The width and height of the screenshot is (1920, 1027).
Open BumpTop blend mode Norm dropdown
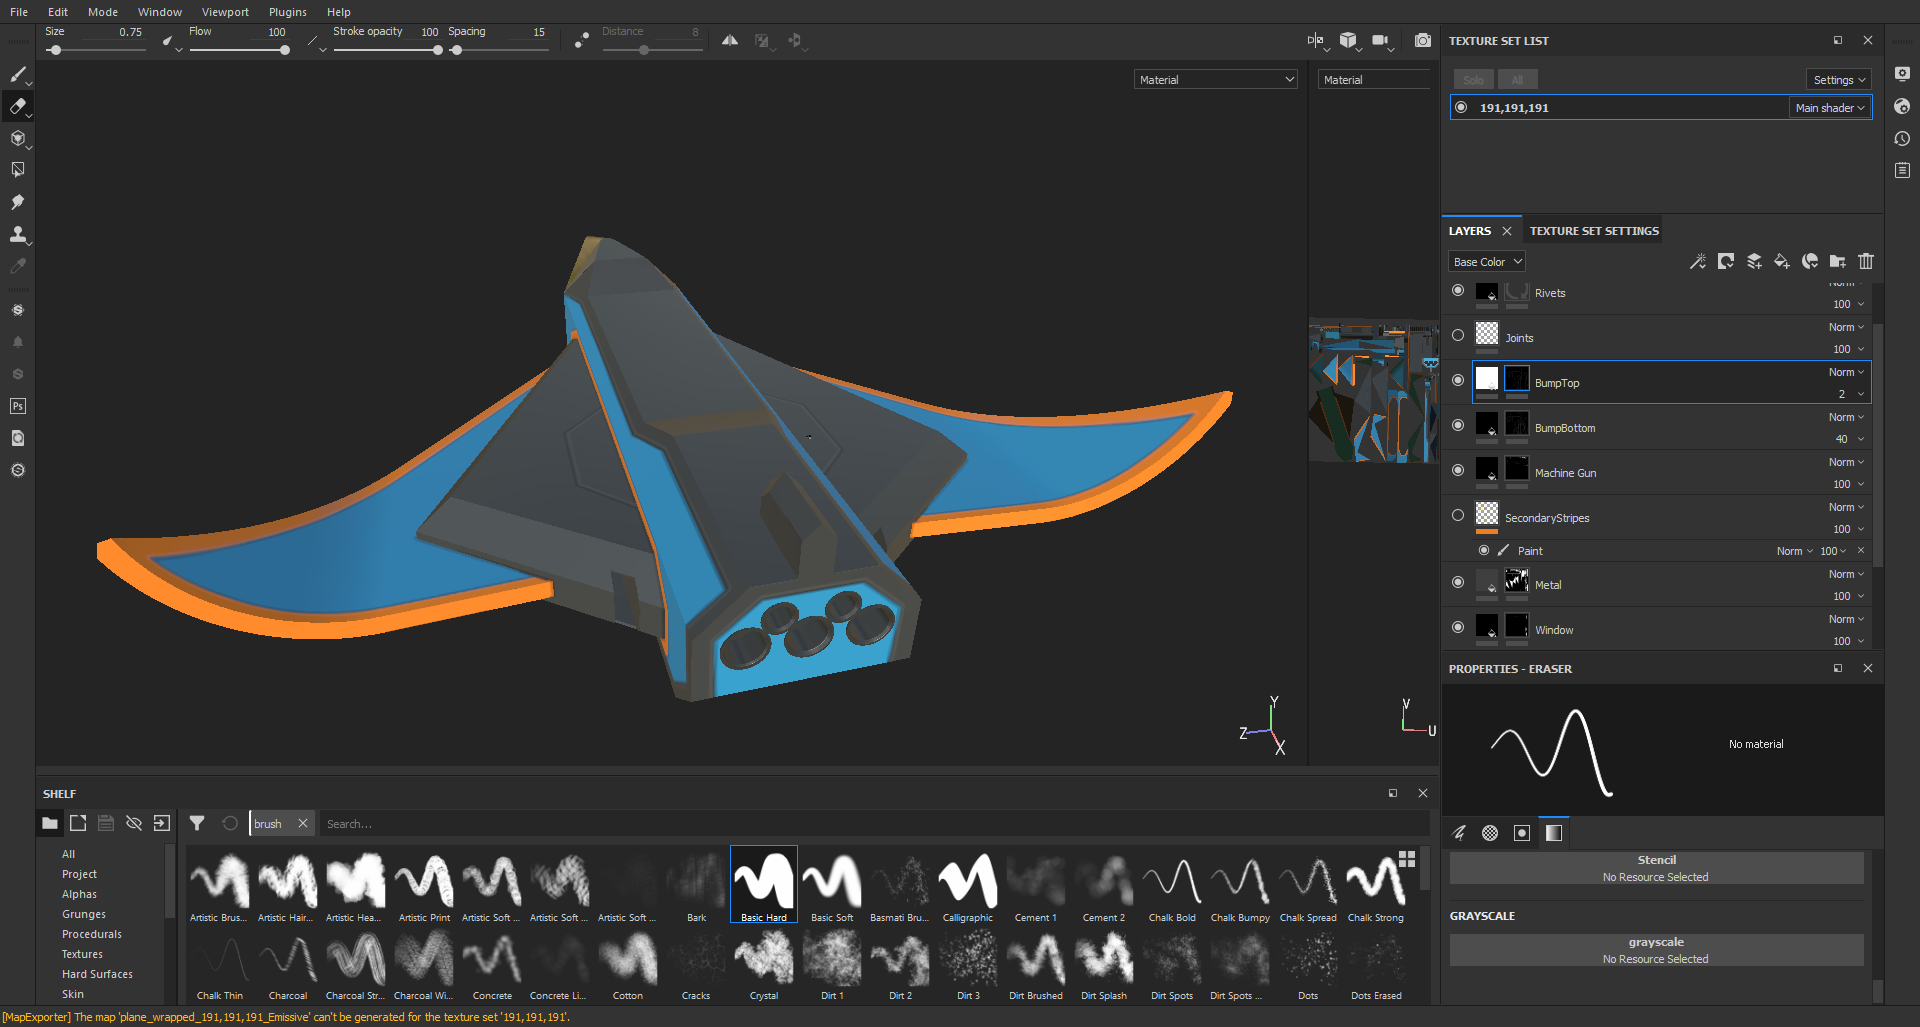coord(1846,372)
